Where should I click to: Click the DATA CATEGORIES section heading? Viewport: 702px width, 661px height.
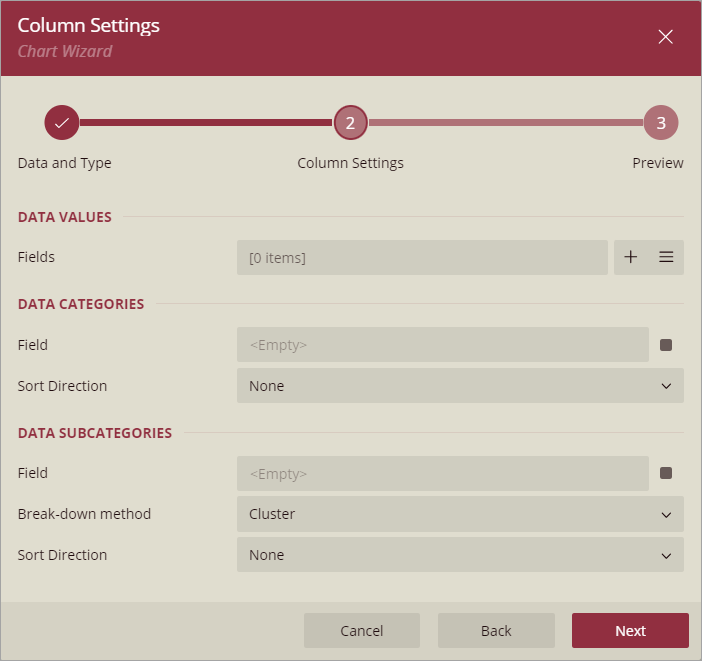pyautogui.click(x=81, y=304)
